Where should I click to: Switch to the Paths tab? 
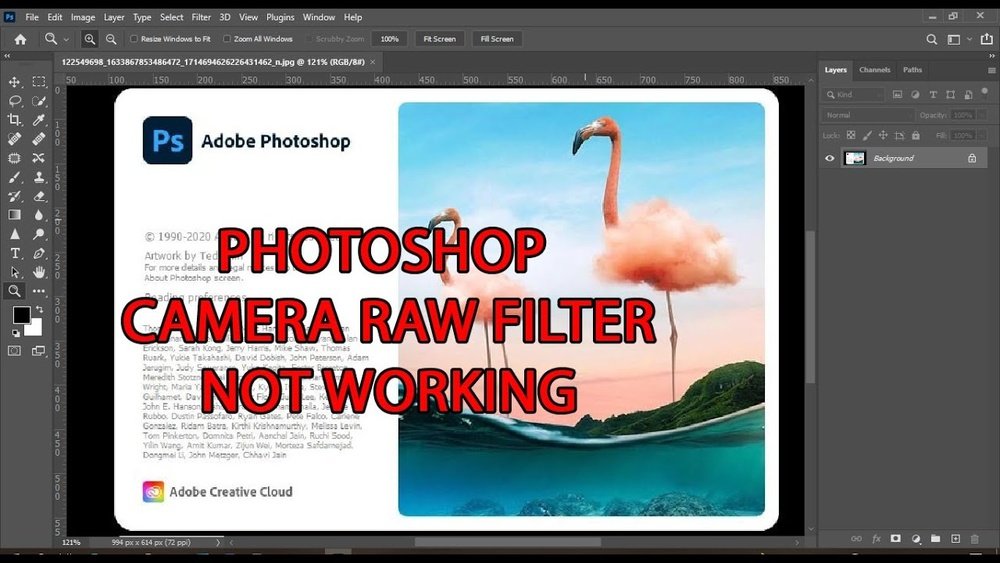[912, 70]
